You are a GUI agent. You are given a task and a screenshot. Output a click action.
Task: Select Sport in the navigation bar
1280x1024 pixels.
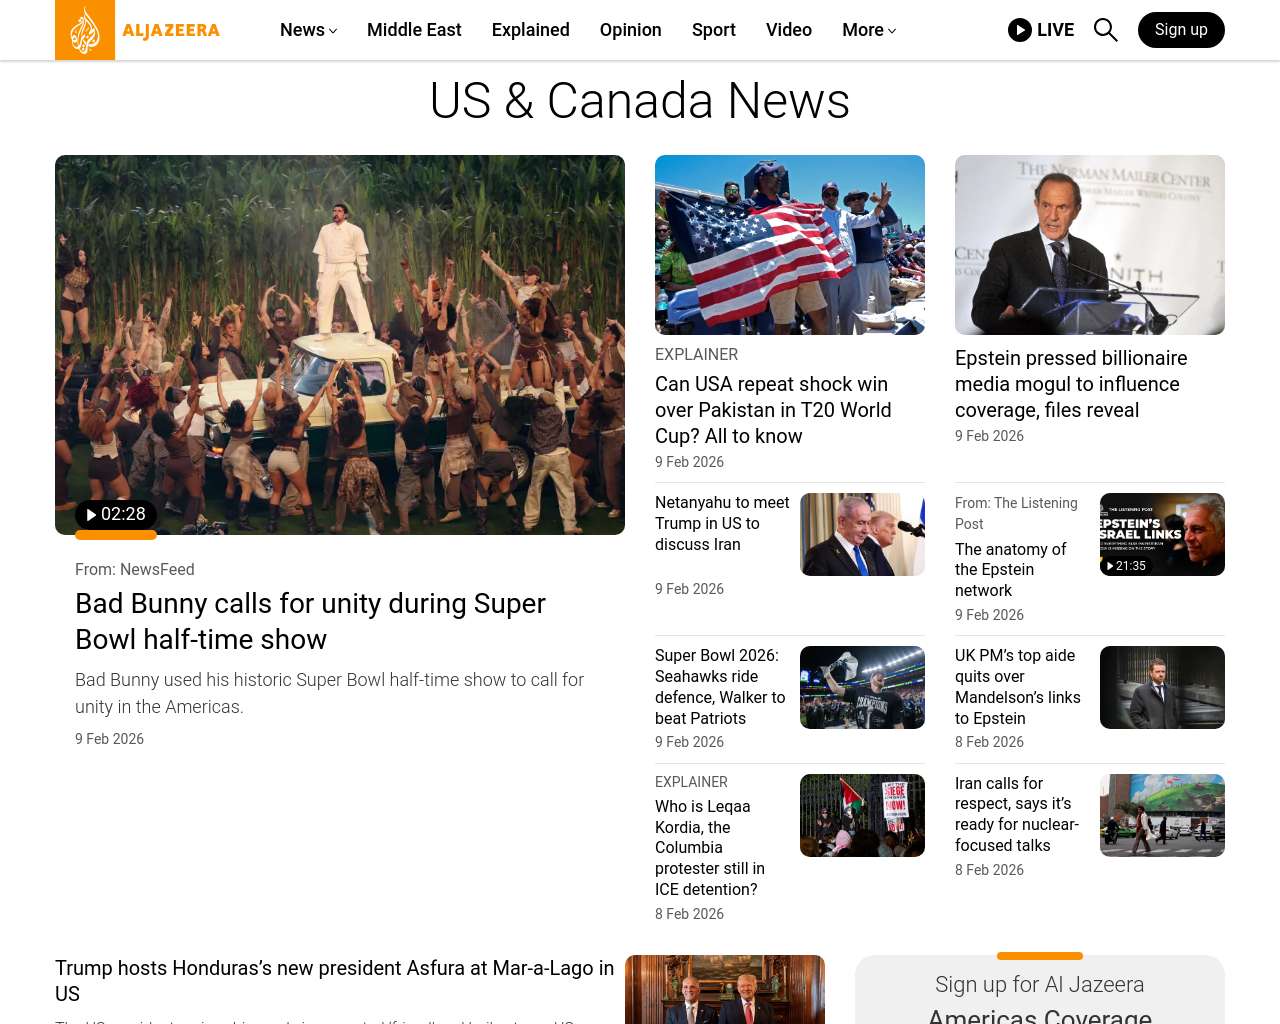click(x=713, y=30)
